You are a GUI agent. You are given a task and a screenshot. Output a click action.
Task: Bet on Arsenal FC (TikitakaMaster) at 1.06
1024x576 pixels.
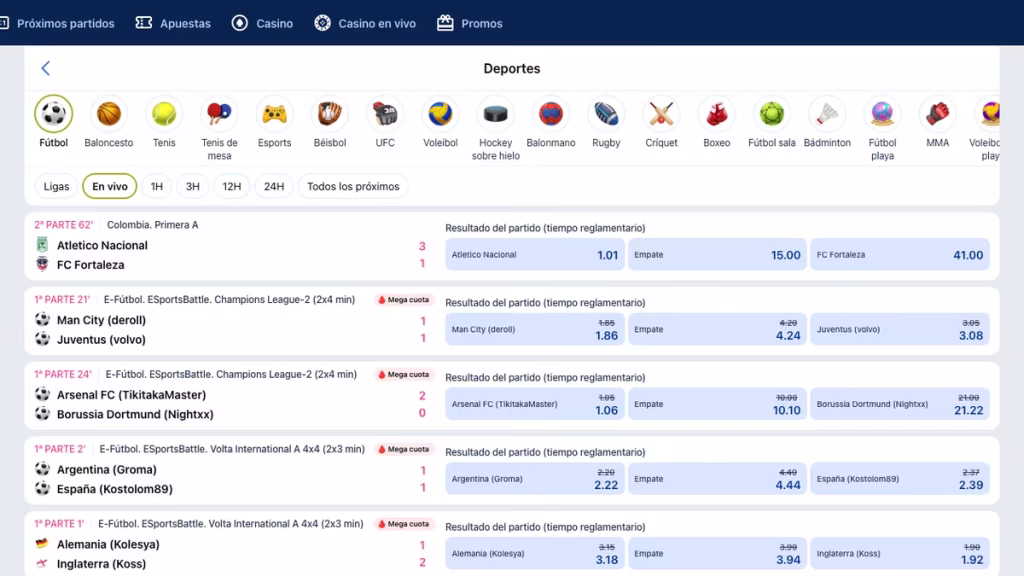535,404
